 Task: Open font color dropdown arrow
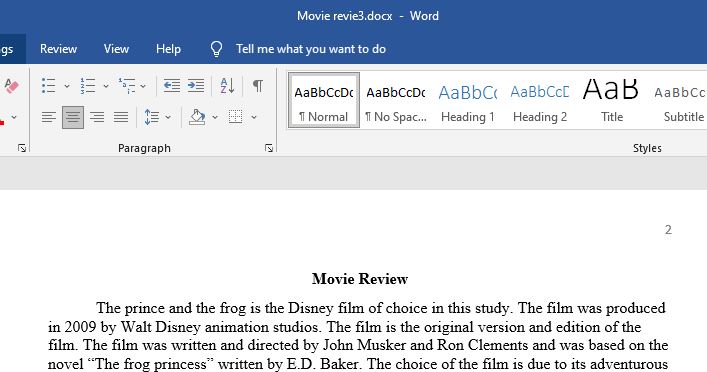tap(14, 117)
